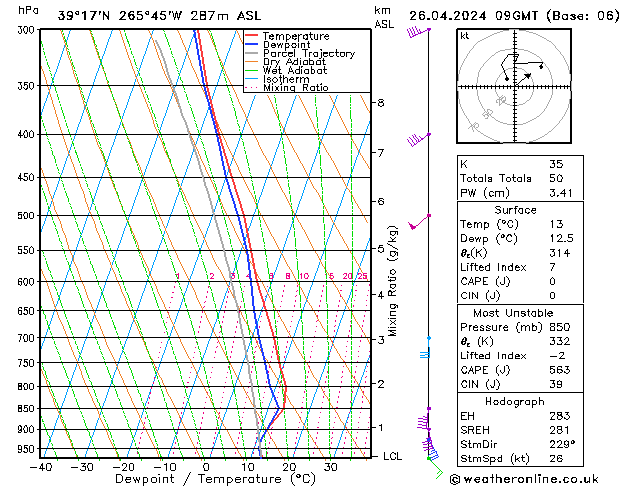629x486 pixels.
Task: Select Mixing Ratio legend entry
Action: pyautogui.click(x=296, y=88)
